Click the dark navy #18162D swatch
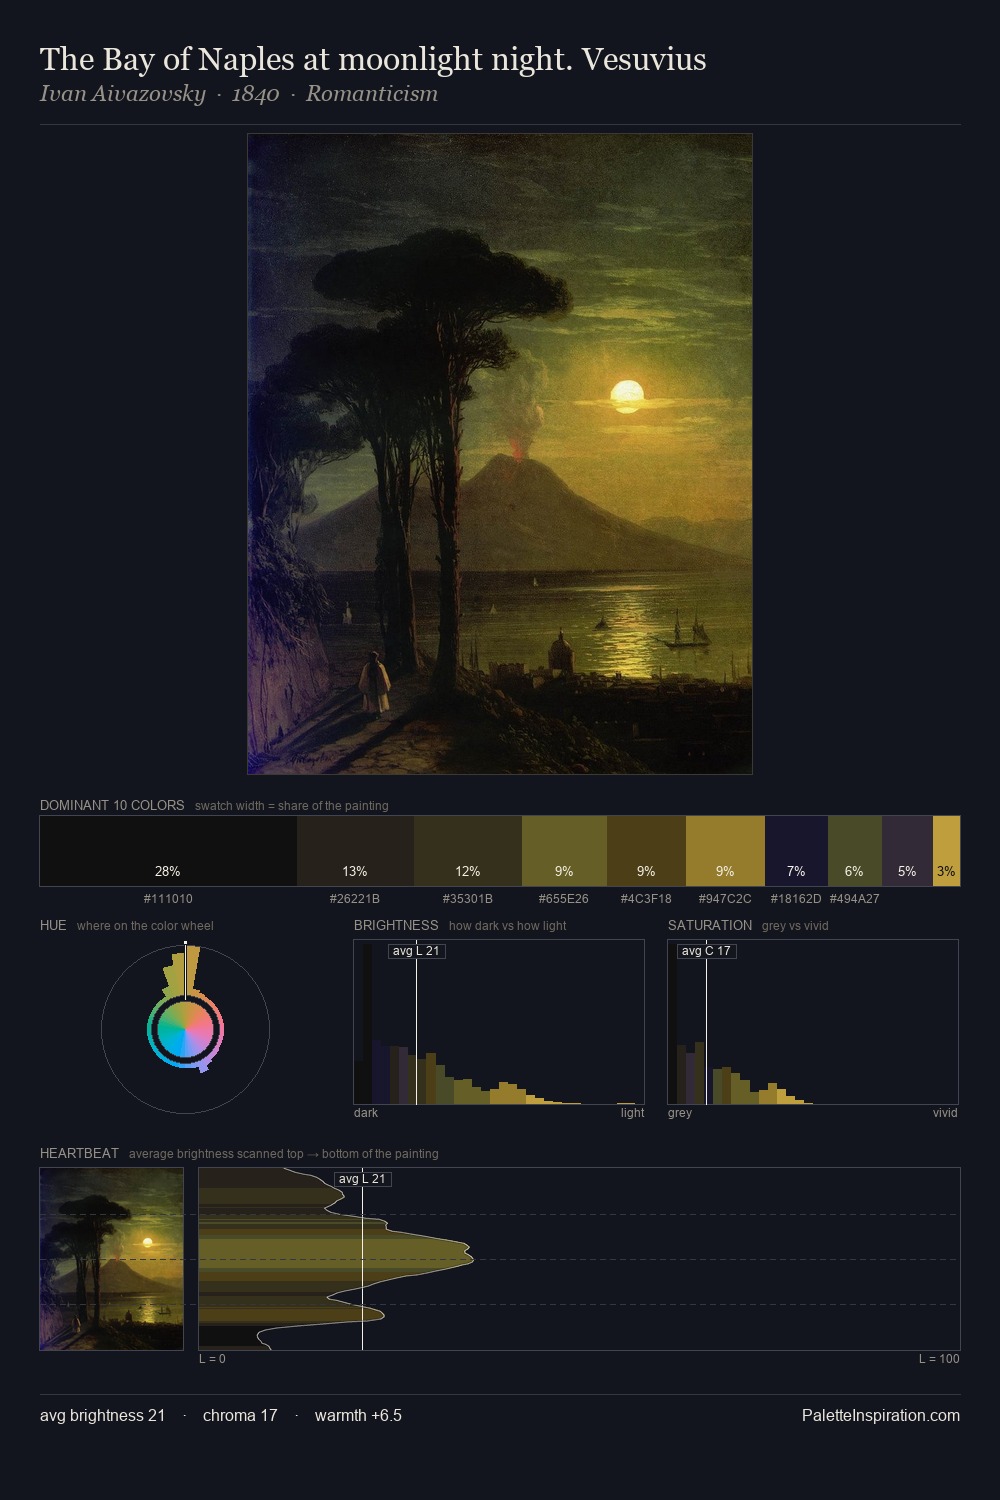Viewport: 1000px width, 1500px height. pos(796,851)
